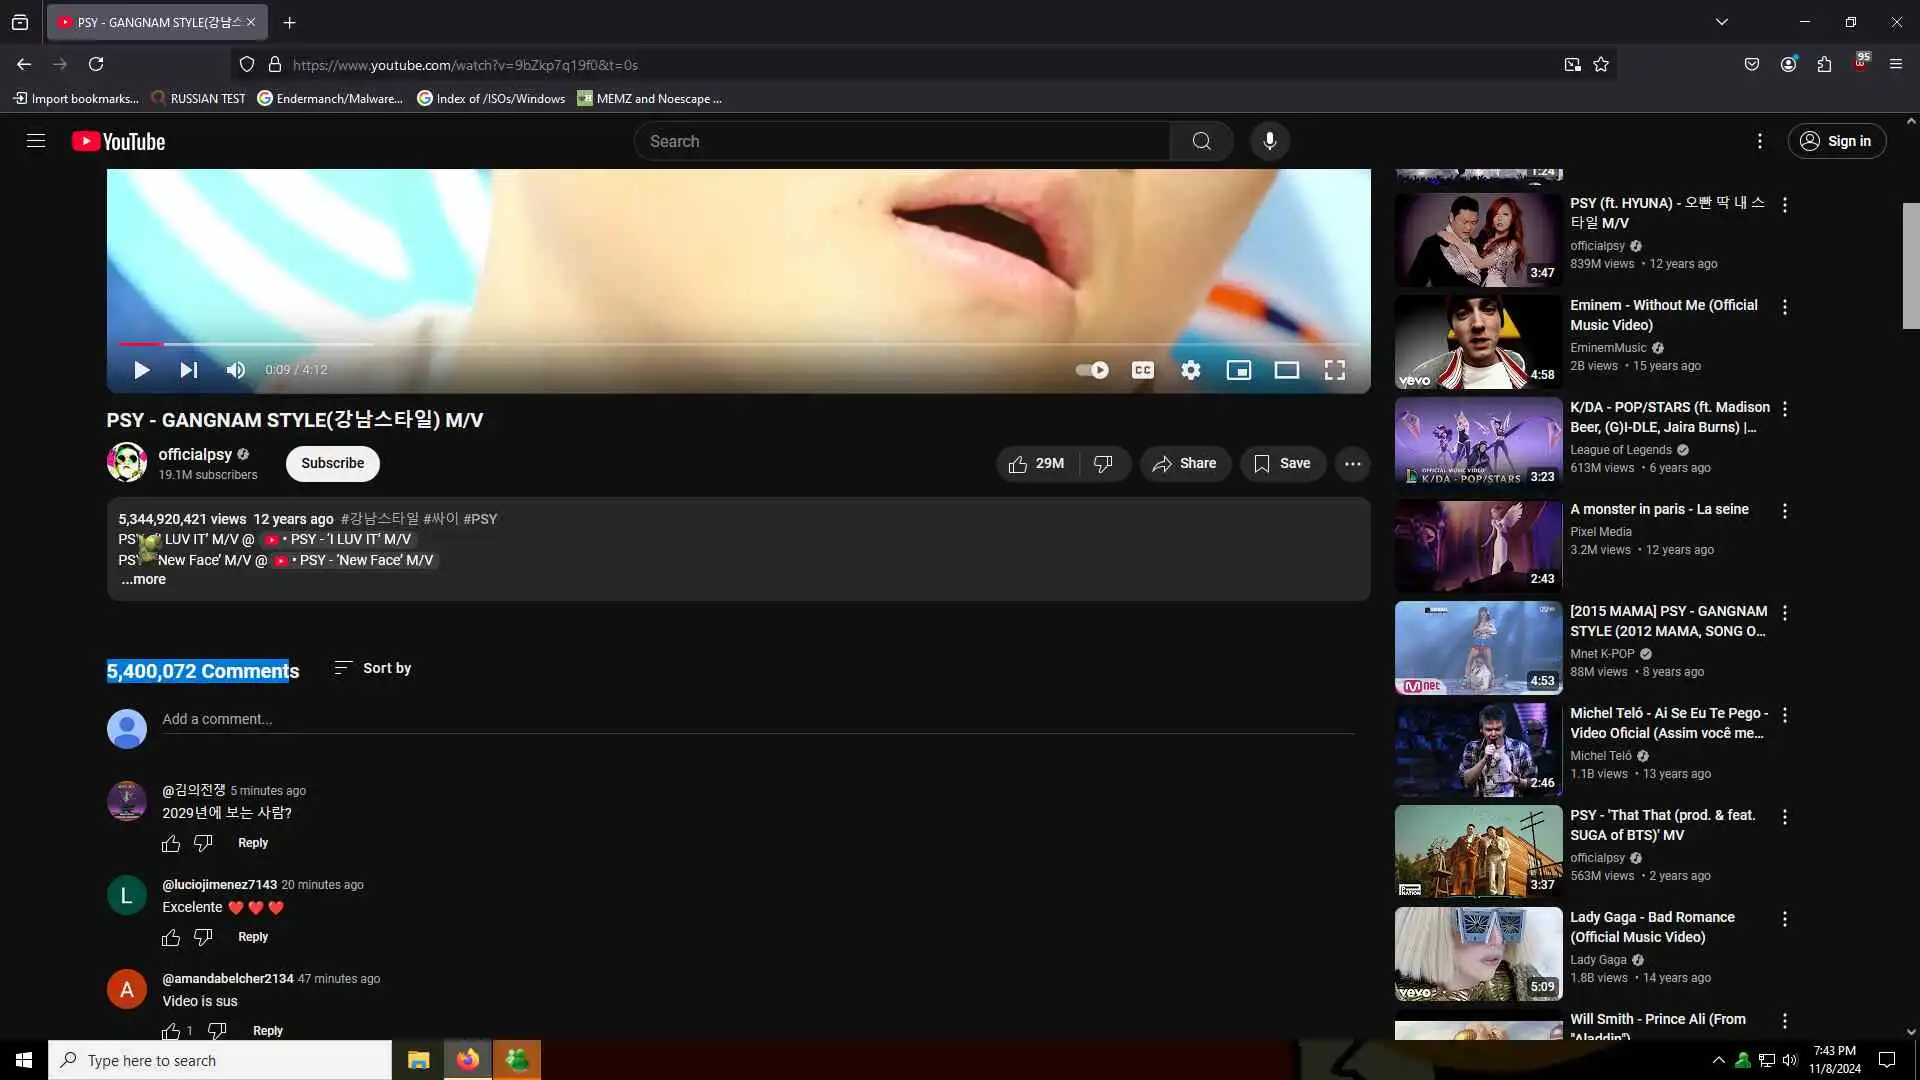Click the Add a comment field
This screenshot has height=1080, width=1920.
coord(700,719)
